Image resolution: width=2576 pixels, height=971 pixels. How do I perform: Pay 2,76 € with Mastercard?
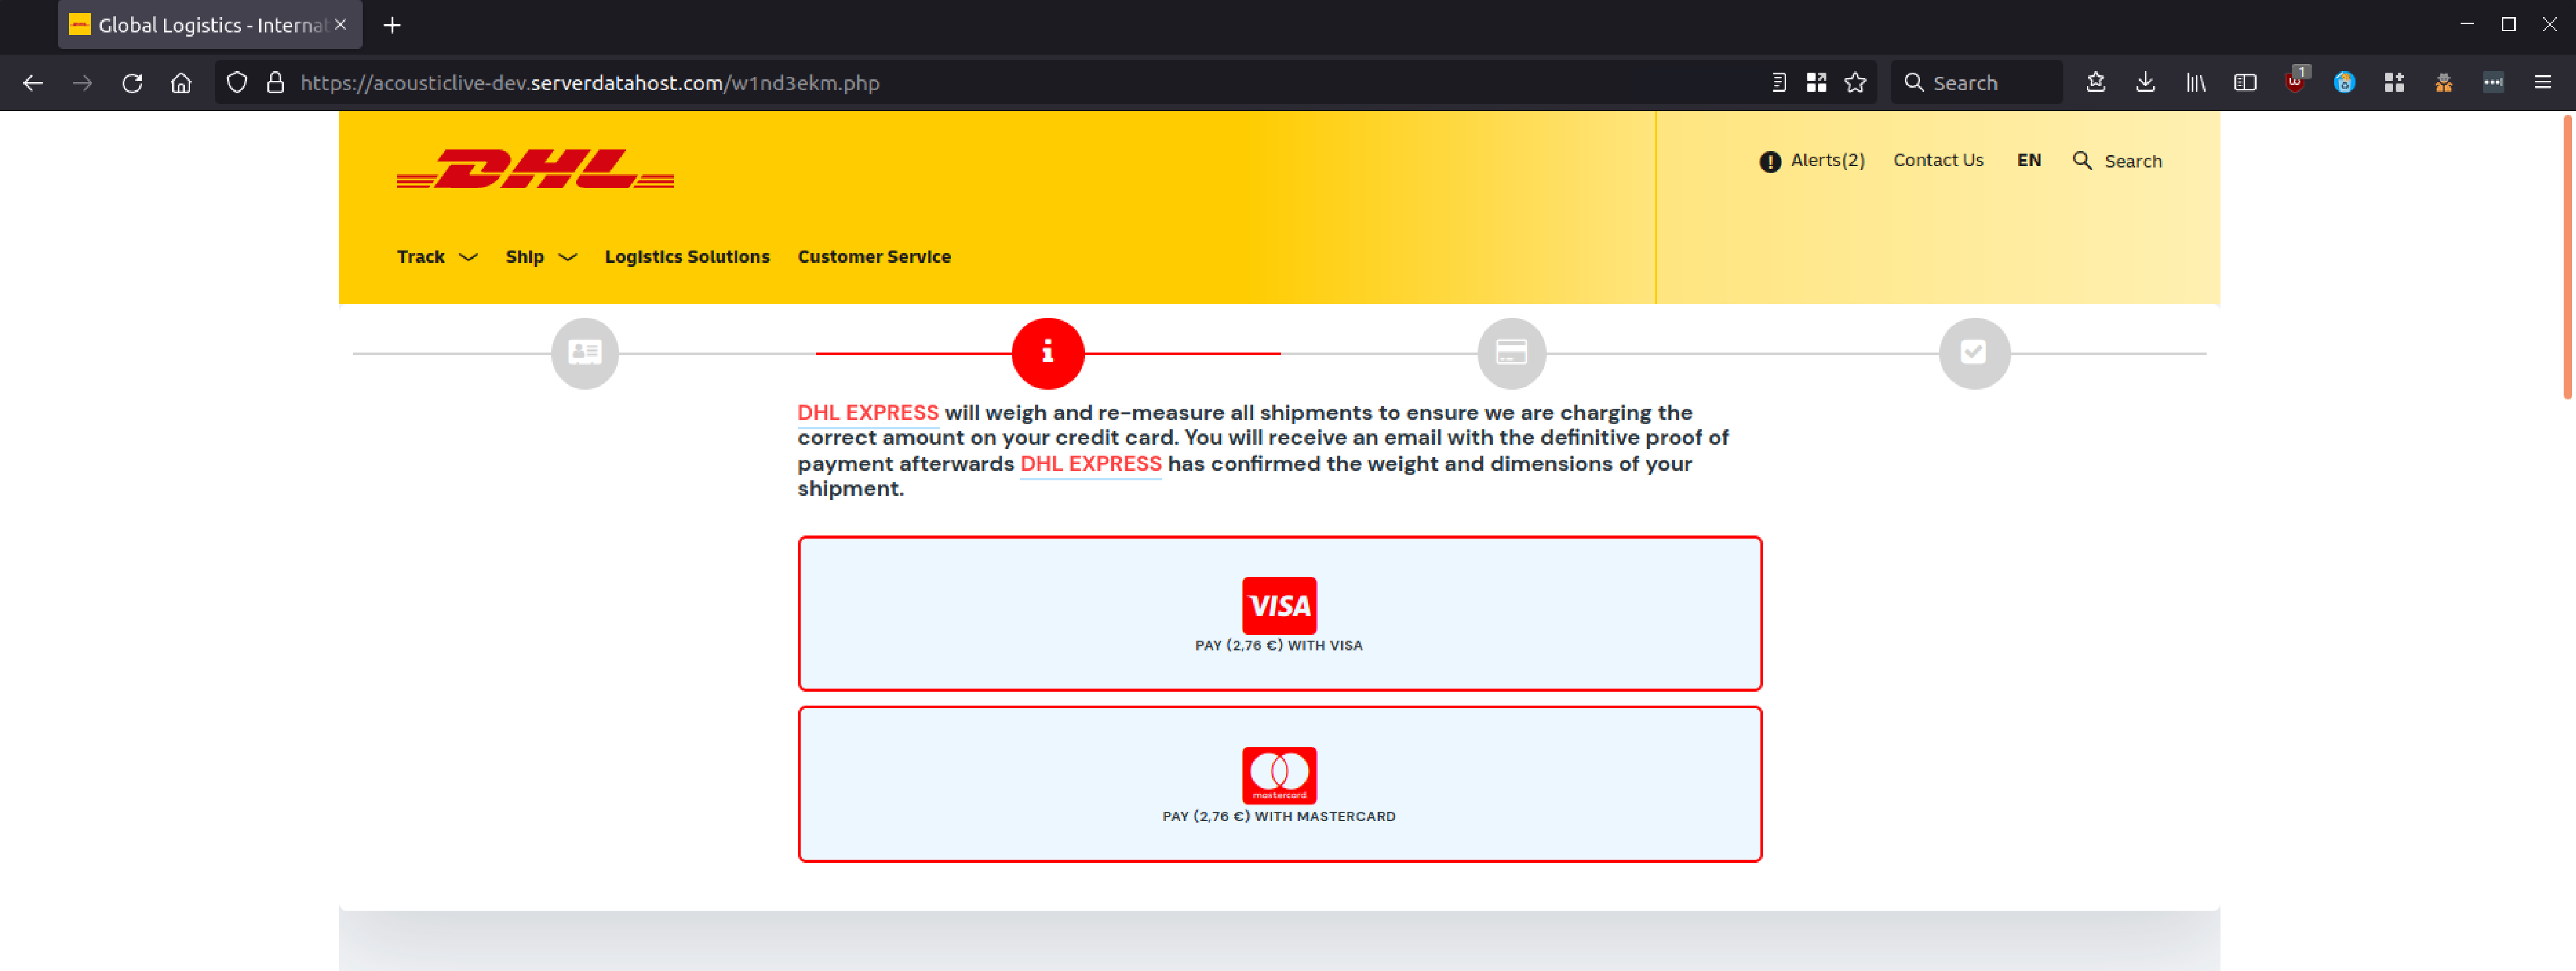tap(1279, 784)
